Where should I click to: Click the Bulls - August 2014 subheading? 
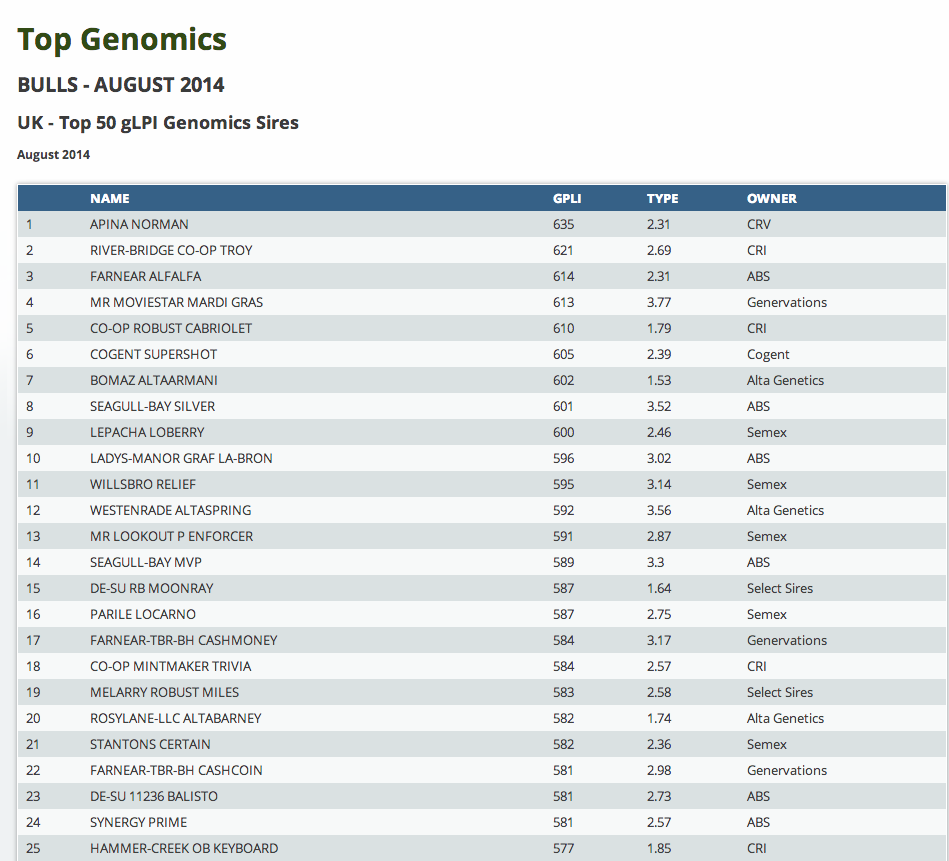tap(121, 85)
